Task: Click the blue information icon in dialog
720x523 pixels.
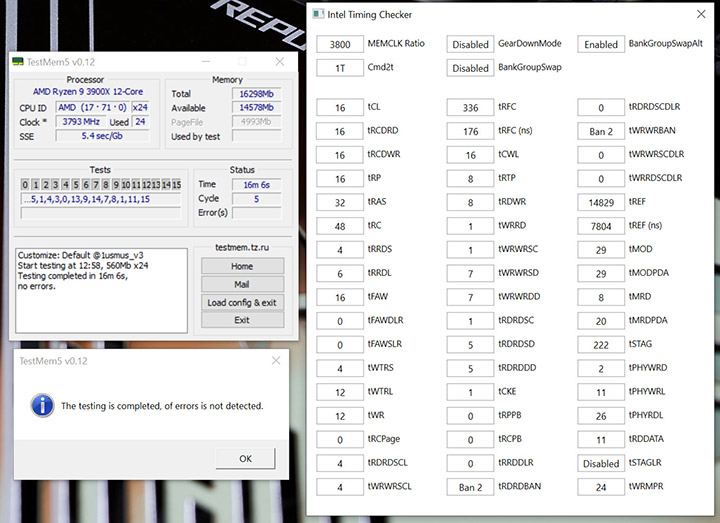Action: tap(42, 405)
